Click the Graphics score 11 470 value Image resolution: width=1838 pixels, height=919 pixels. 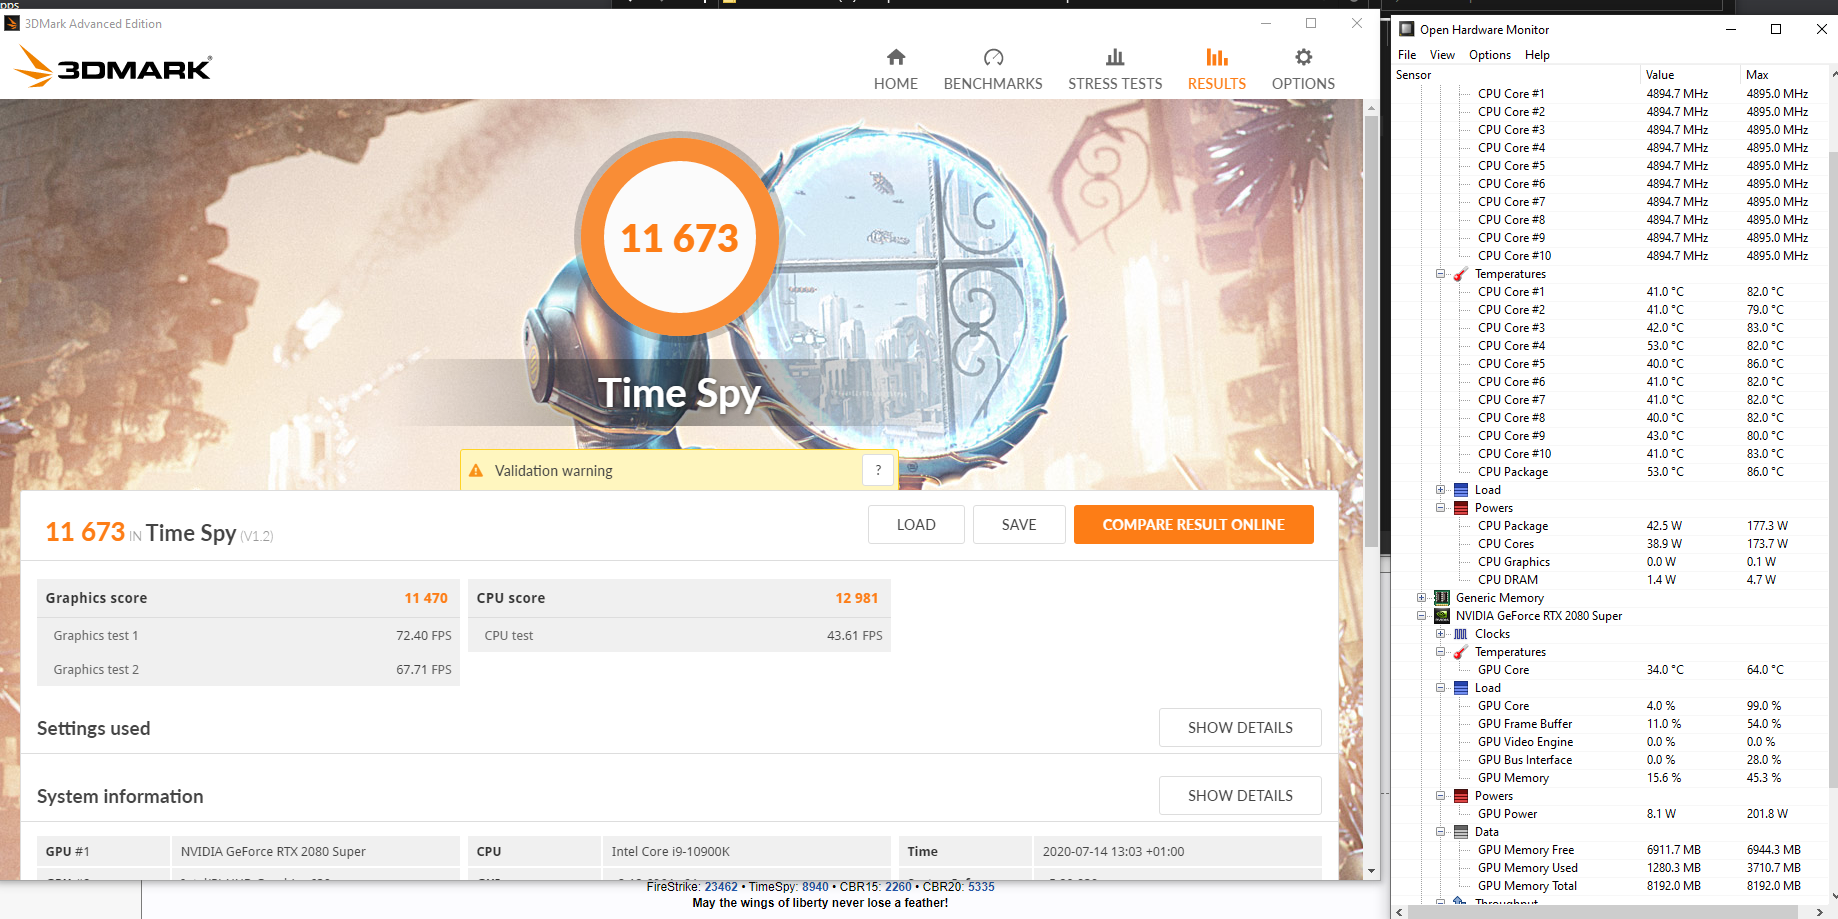[426, 598]
